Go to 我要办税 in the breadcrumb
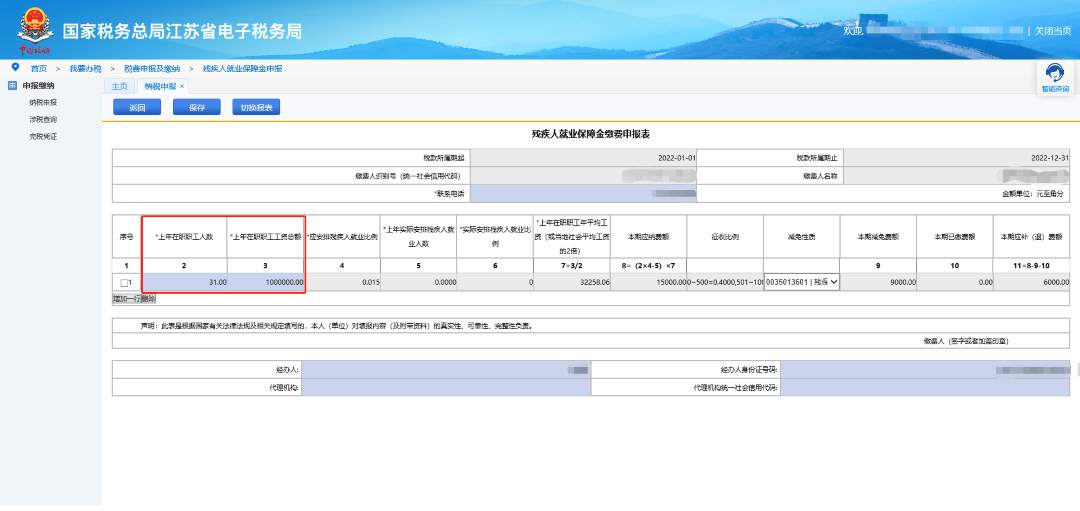The height and width of the screenshot is (511, 1080). tap(85, 68)
